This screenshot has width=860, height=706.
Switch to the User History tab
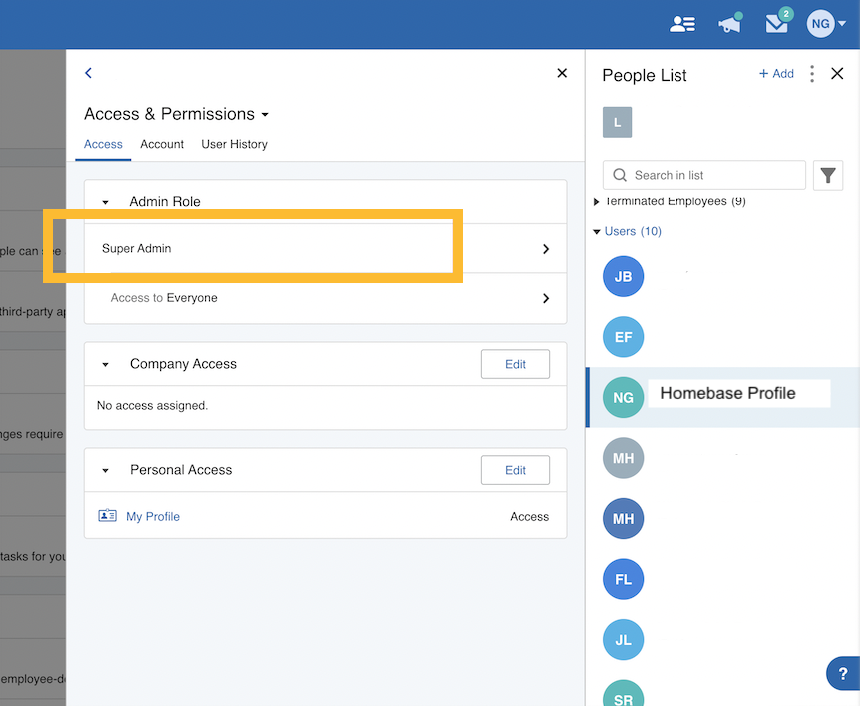click(234, 144)
